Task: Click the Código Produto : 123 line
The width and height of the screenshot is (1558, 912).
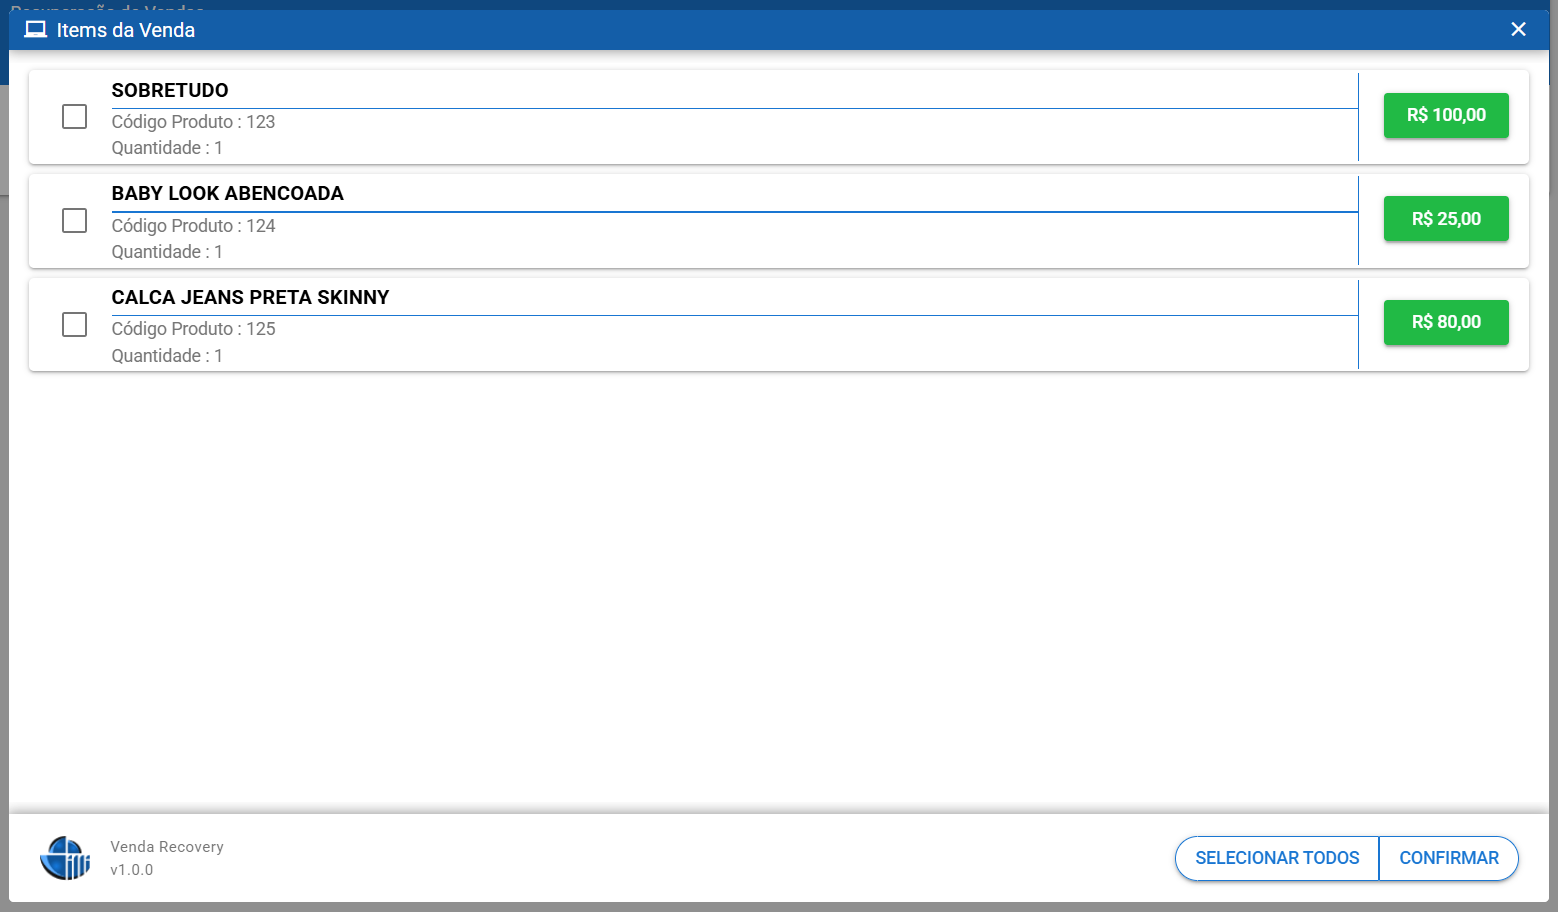Action: (193, 122)
